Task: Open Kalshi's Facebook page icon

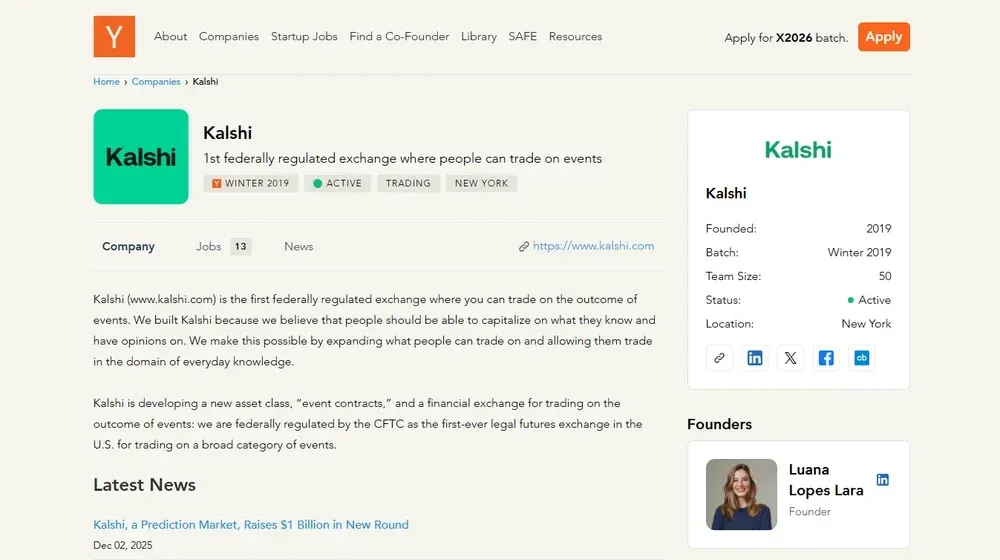Action: (826, 358)
